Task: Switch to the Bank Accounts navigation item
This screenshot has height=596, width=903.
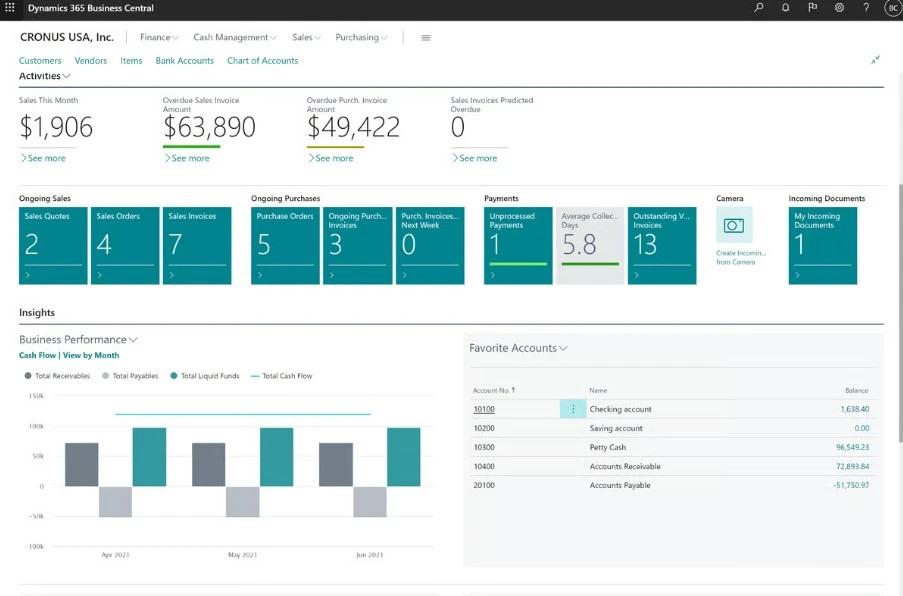Action: pyautogui.click(x=184, y=60)
